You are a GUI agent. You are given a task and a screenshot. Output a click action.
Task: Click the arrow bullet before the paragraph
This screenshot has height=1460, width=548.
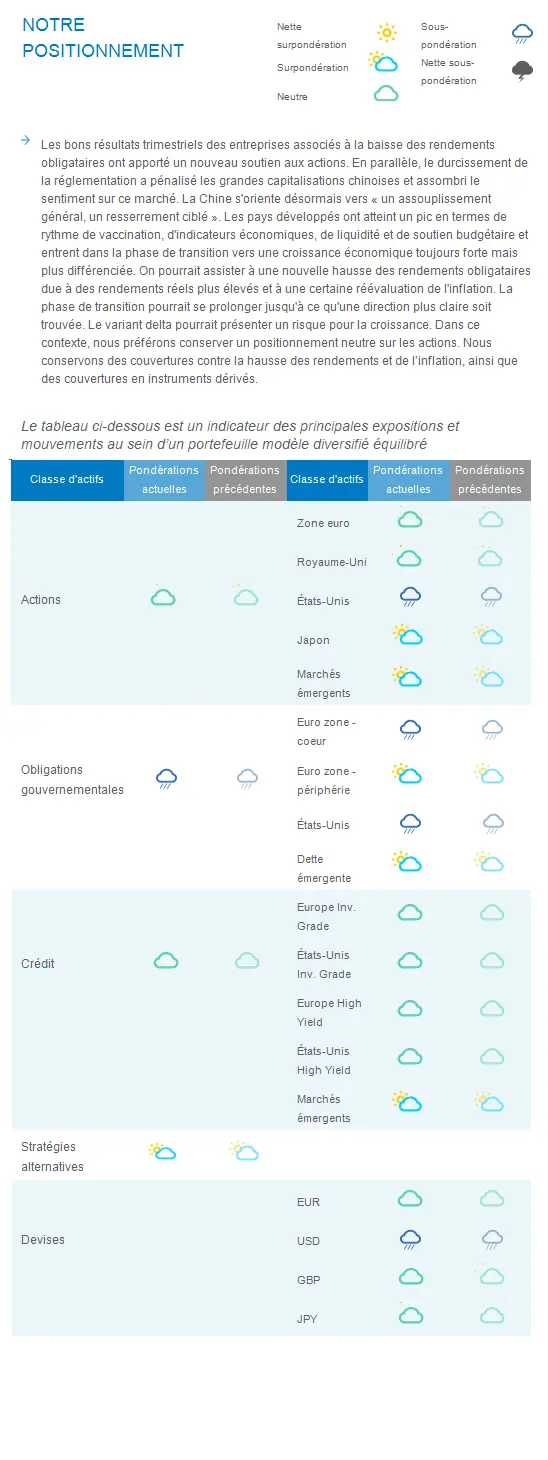[26, 141]
